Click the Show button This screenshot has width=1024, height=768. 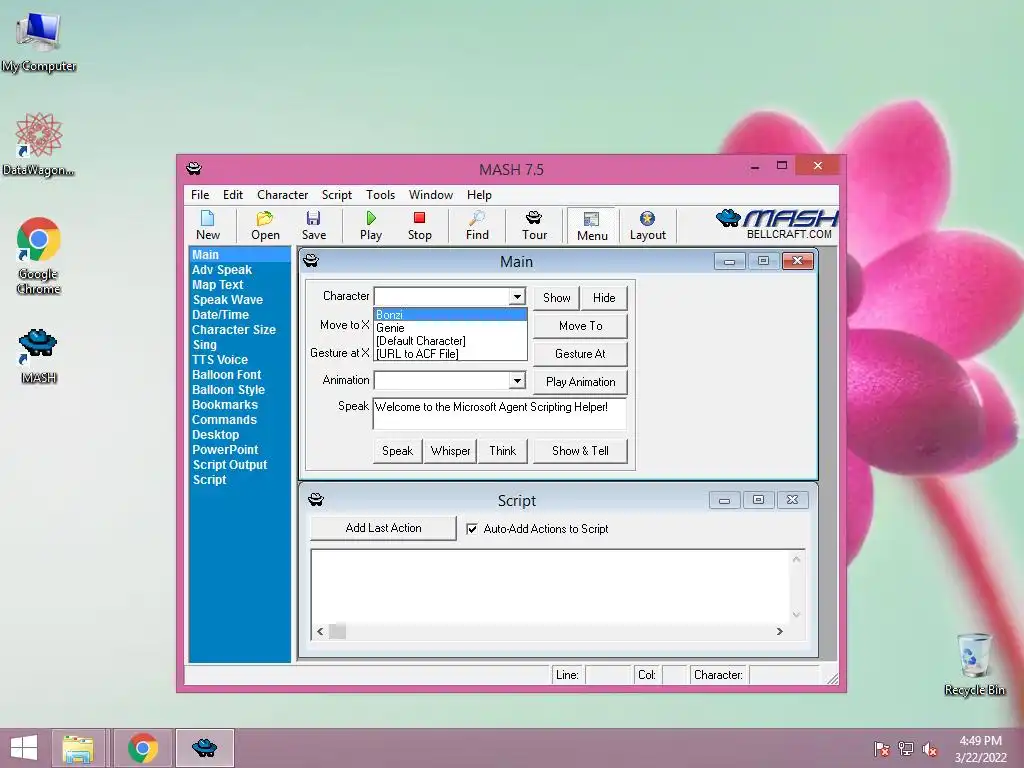click(556, 298)
